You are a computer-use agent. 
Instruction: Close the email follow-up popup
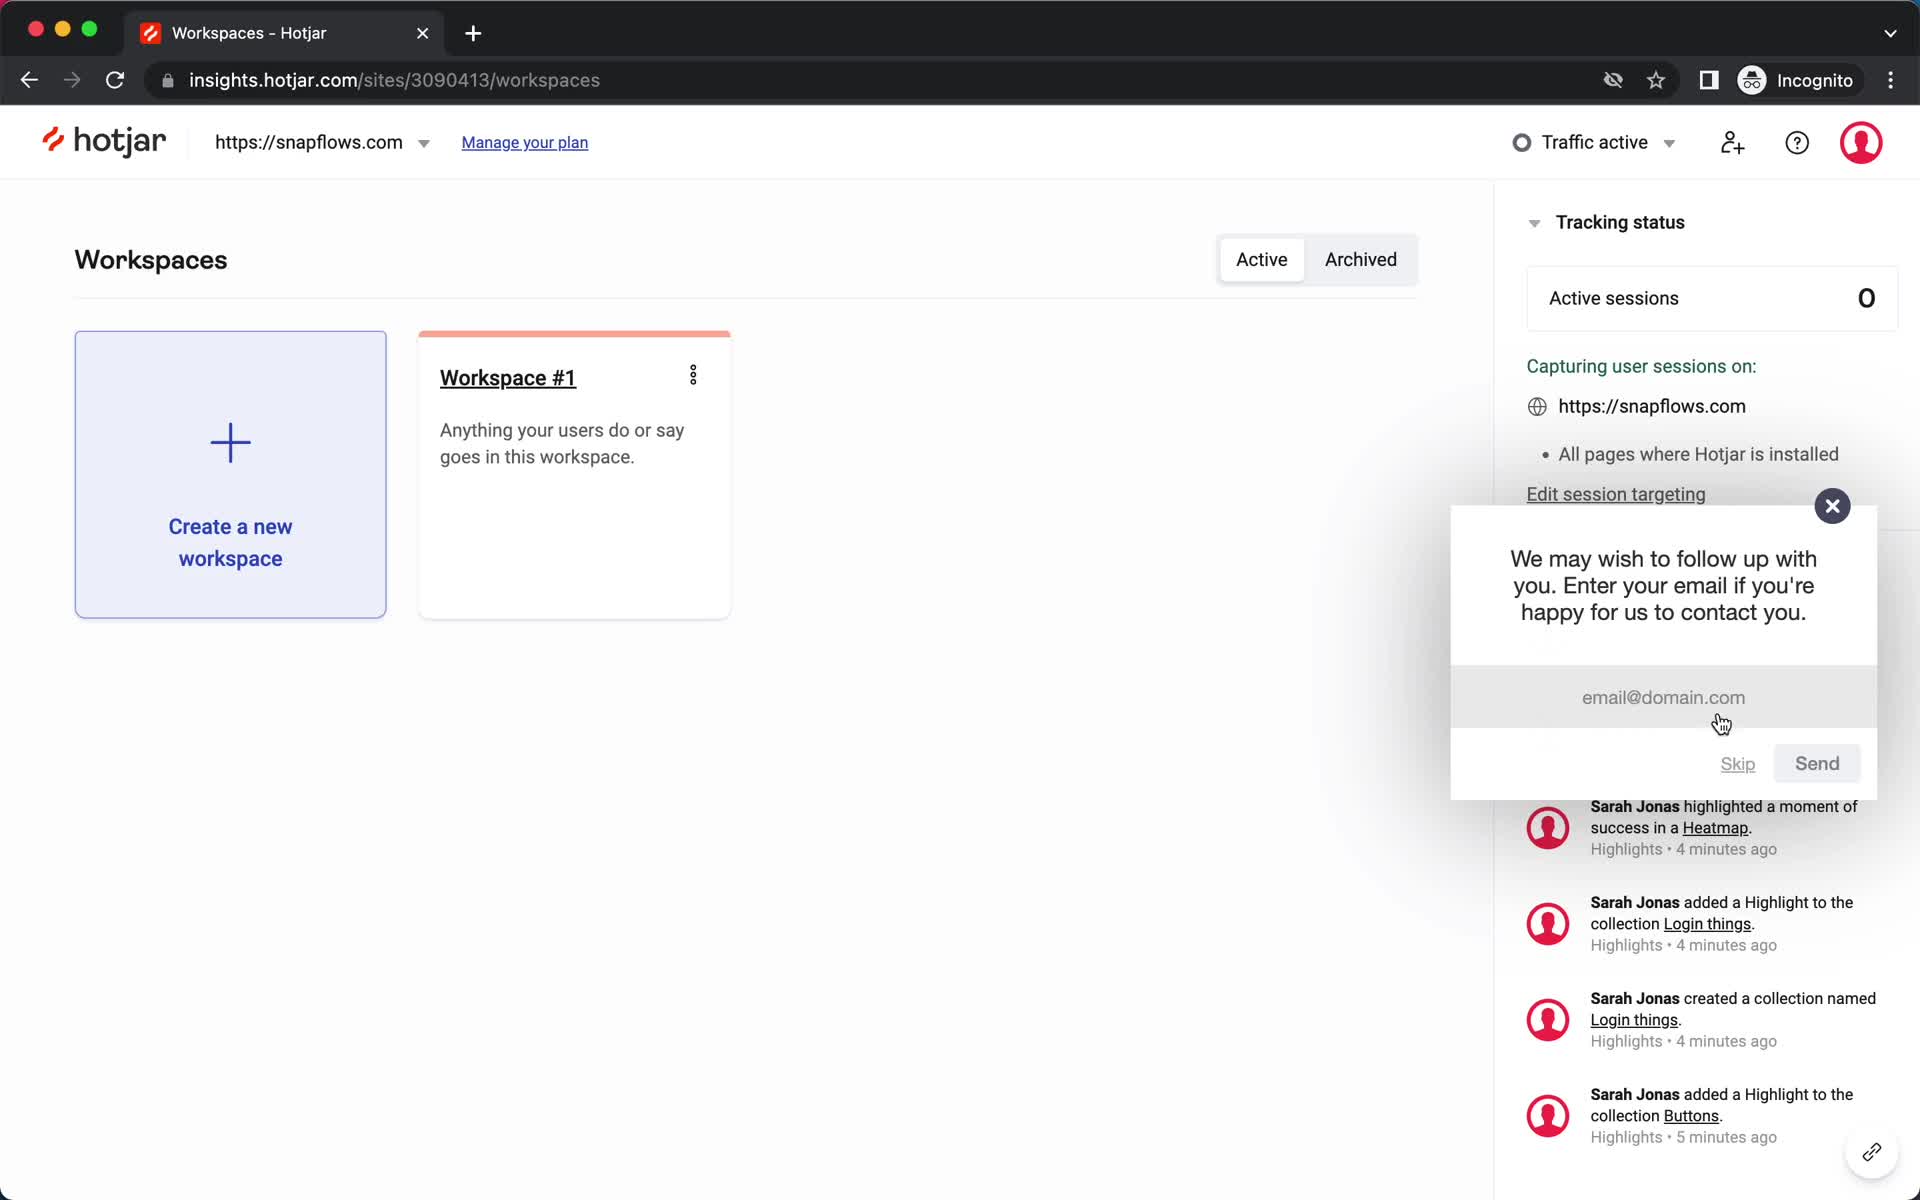click(1832, 506)
